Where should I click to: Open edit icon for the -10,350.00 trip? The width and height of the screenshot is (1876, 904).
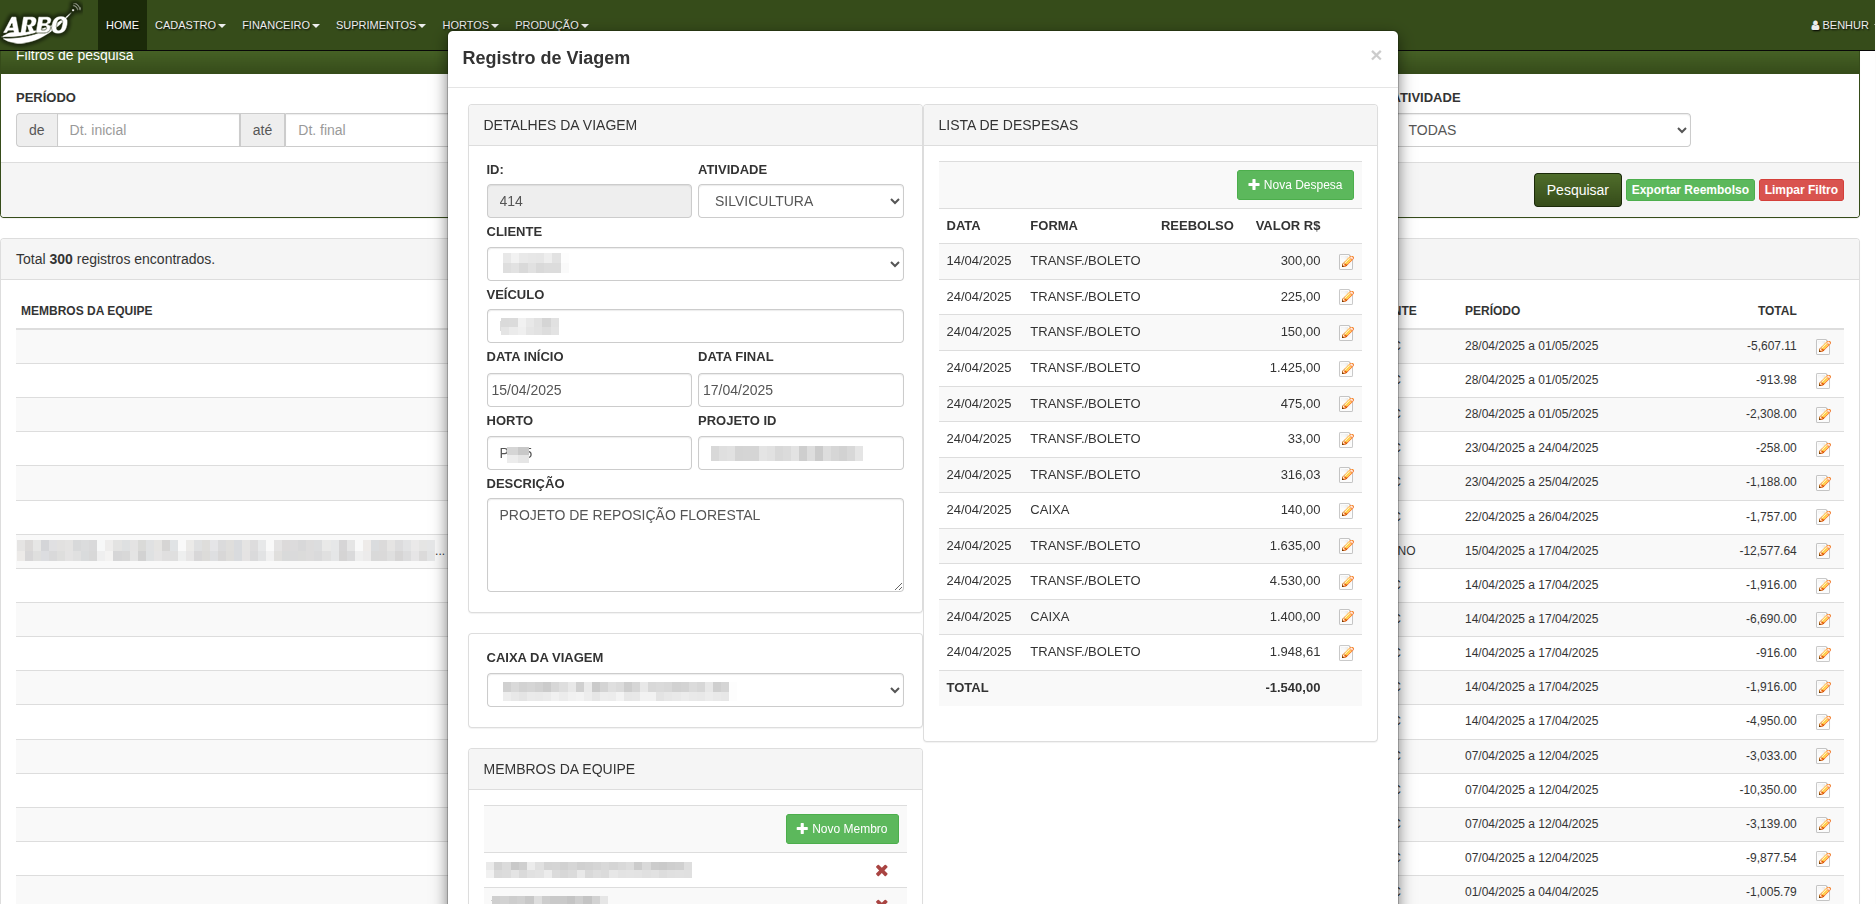[x=1823, y=791]
